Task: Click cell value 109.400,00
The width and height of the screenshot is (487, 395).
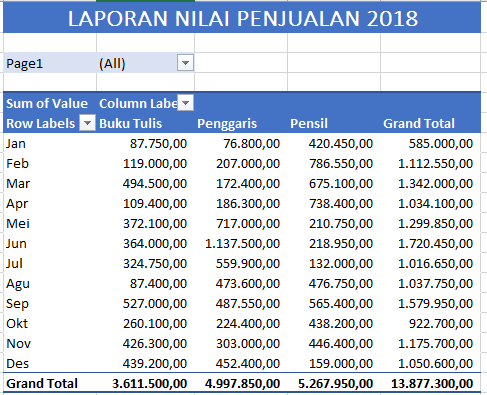Action: [x=155, y=204]
